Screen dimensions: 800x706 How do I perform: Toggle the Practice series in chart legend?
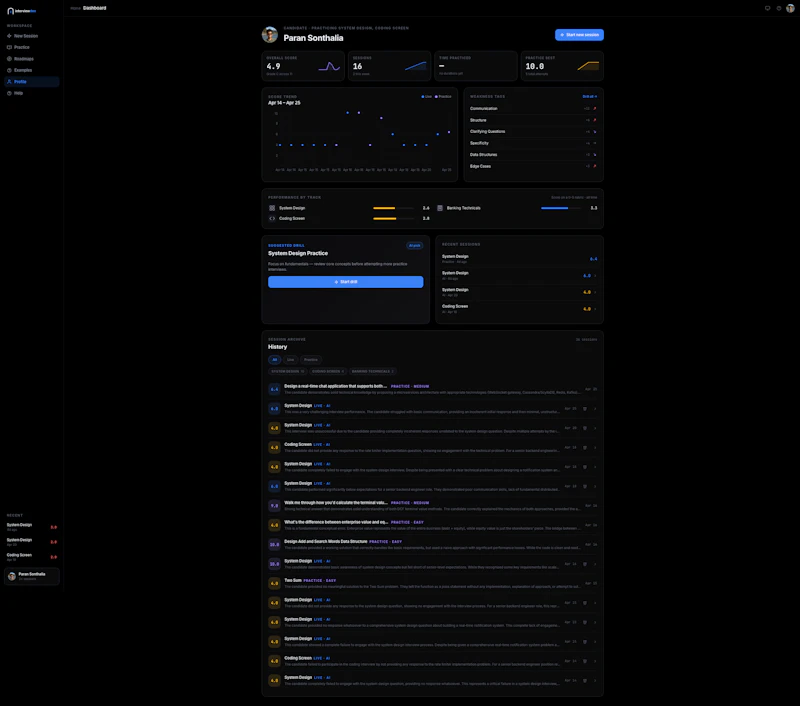(443, 96)
